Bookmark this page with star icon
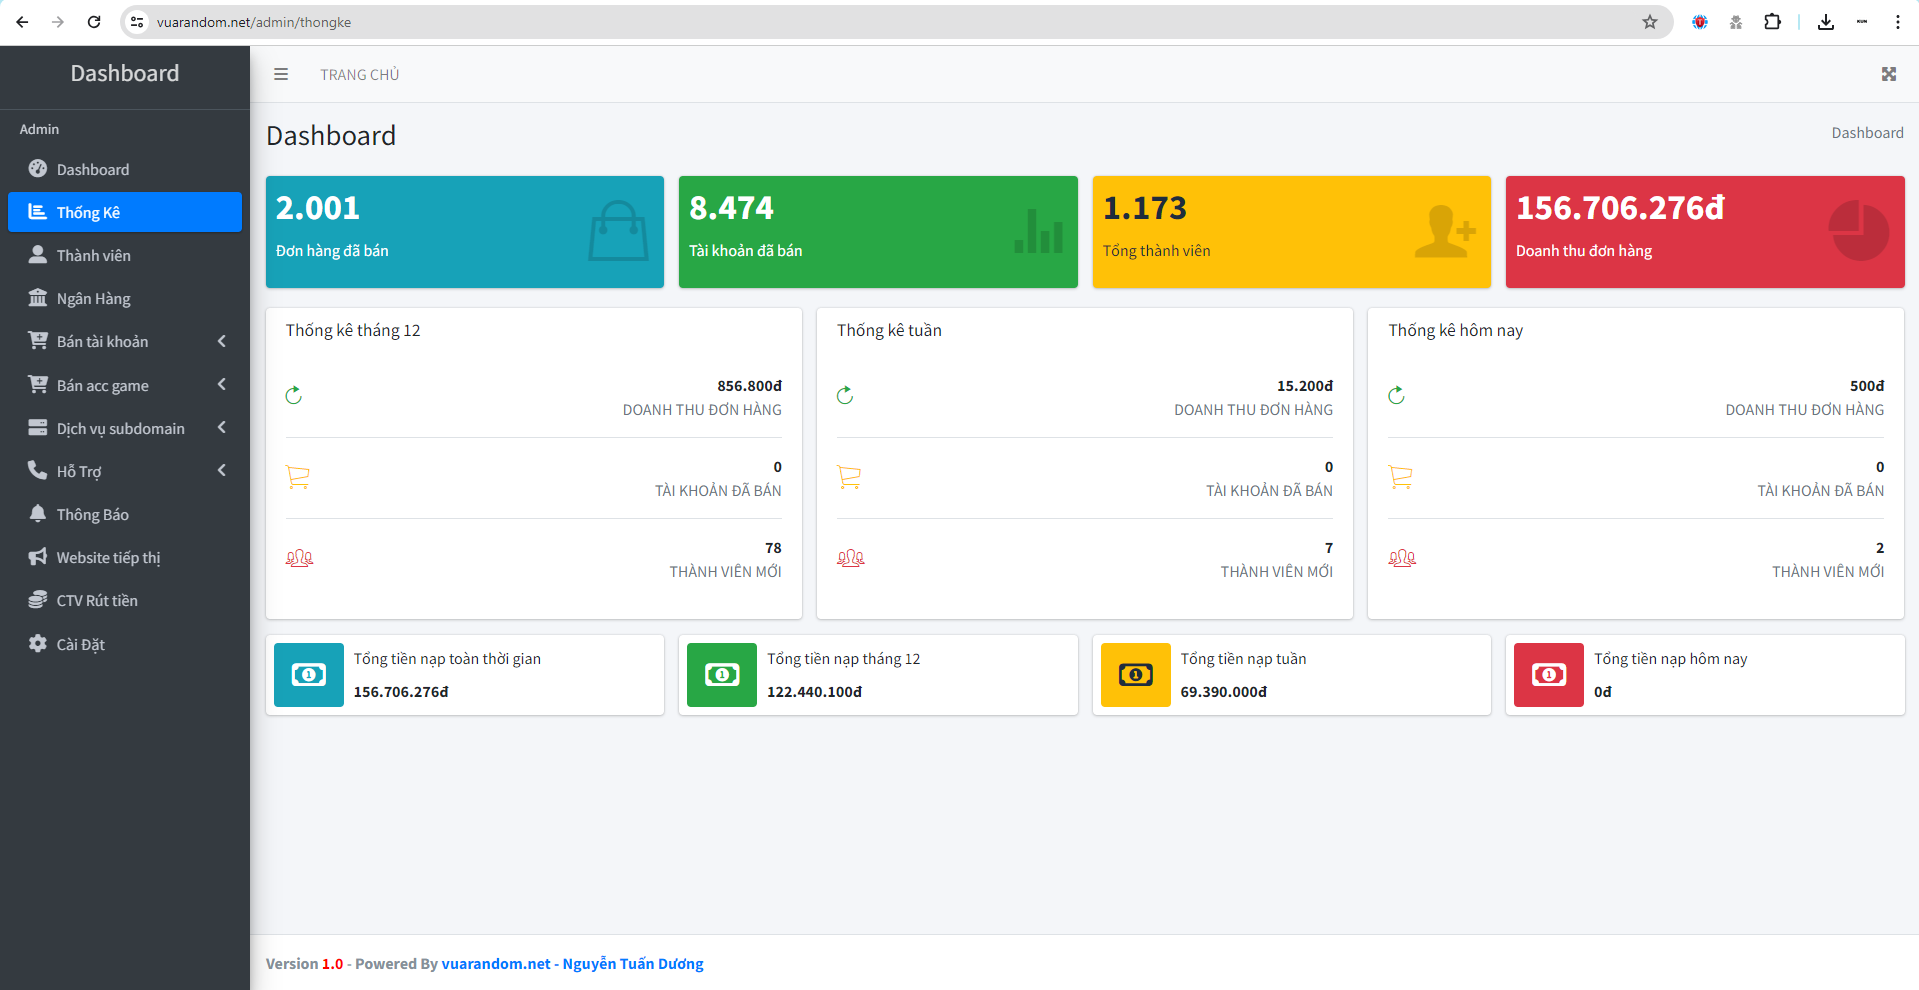 tap(1649, 22)
